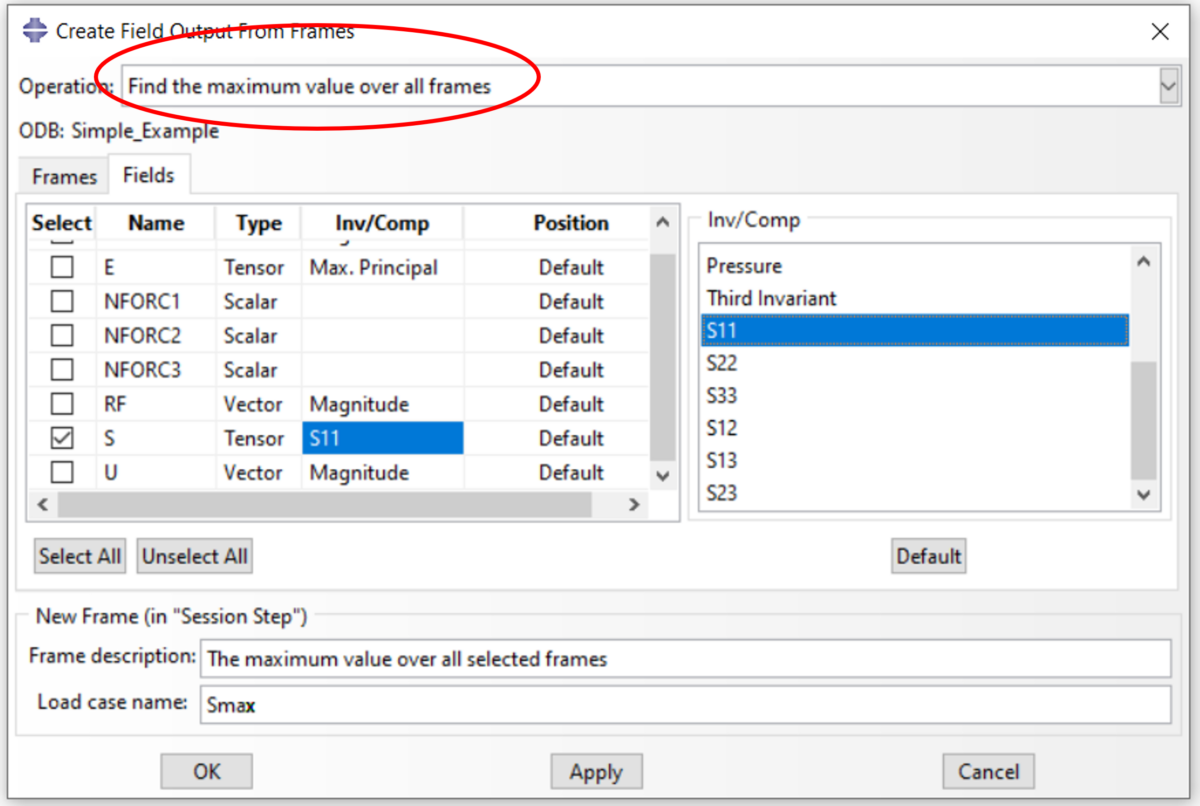Enable the E tensor field checkbox
The image size is (1200, 806).
click(x=62, y=267)
